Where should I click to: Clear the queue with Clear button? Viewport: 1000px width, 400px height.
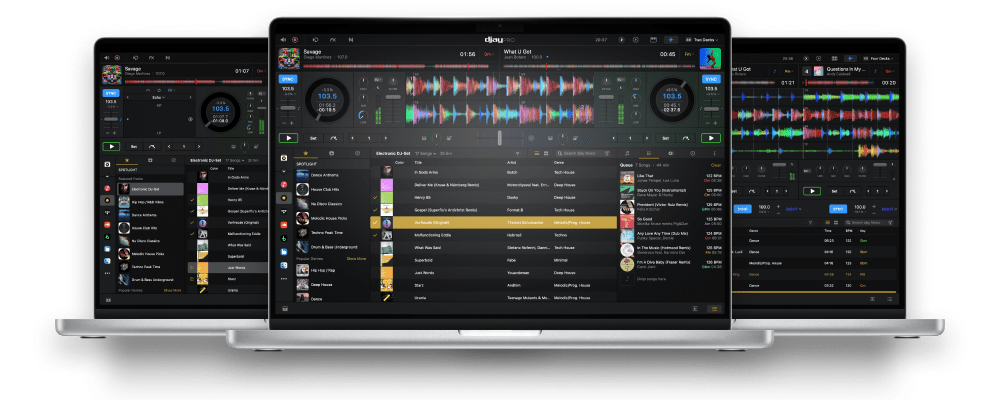coord(715,163)
